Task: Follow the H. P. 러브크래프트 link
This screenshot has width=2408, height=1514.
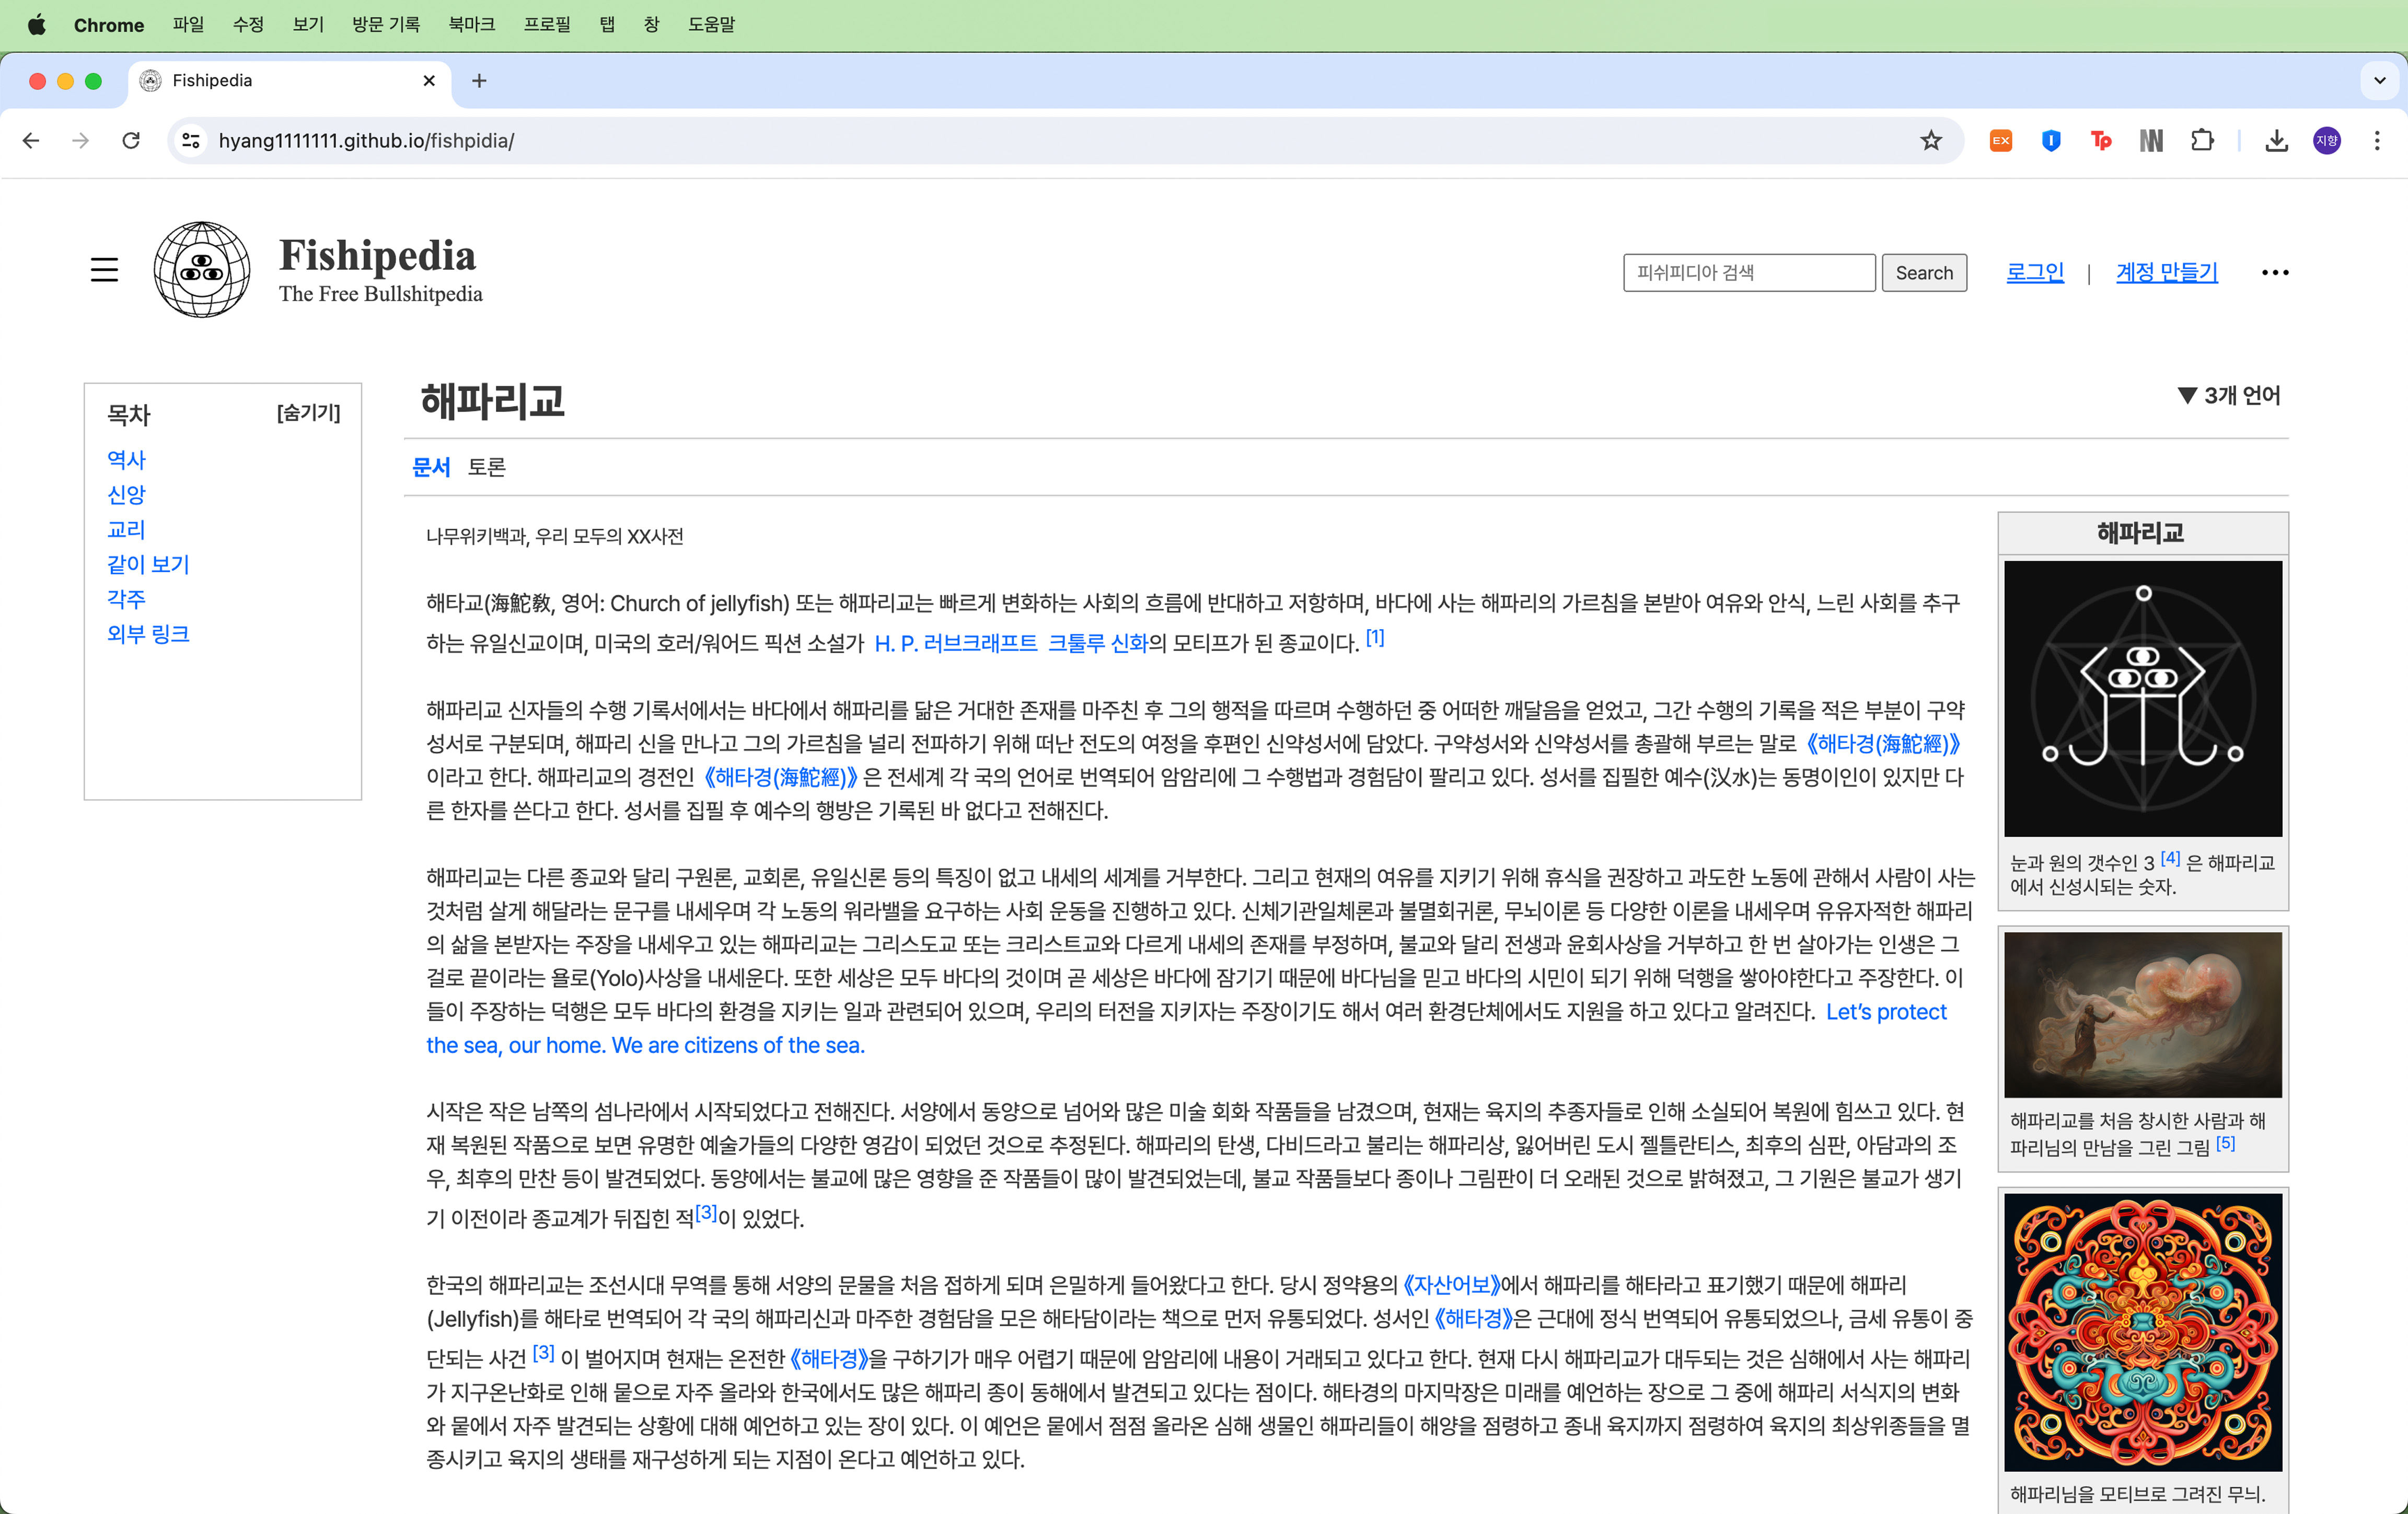Action: coord(956,643)
